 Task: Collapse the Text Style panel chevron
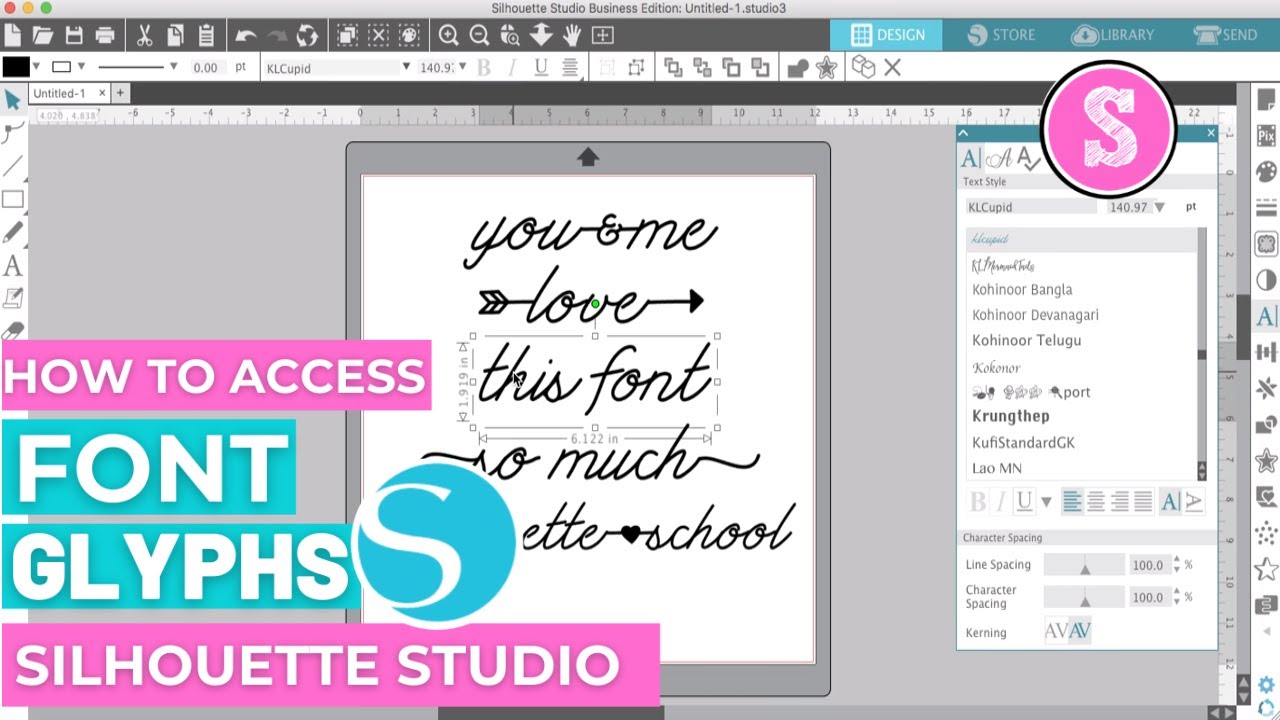click(964, 133)
